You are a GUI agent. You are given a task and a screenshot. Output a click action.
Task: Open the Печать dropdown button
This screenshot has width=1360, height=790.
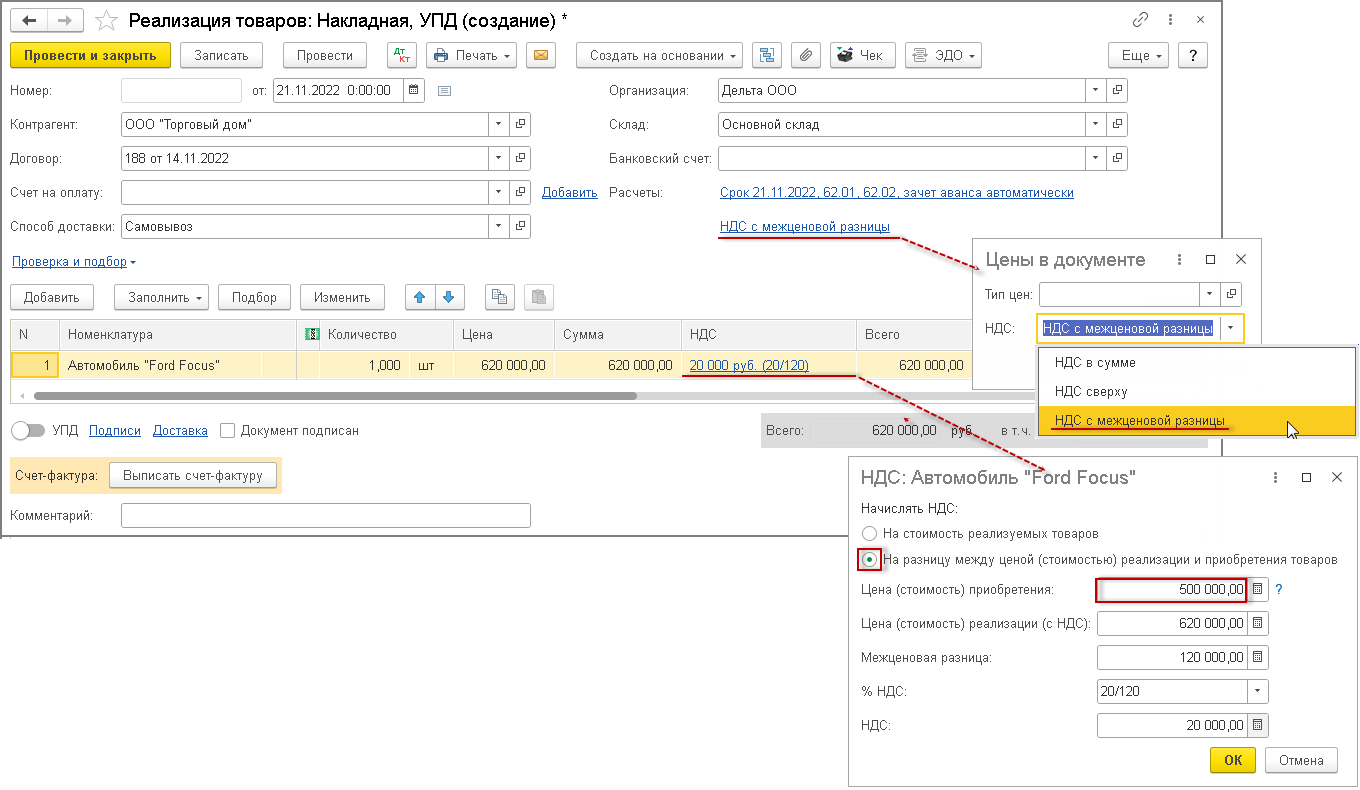pyautogui.click(x=473, y=55)
